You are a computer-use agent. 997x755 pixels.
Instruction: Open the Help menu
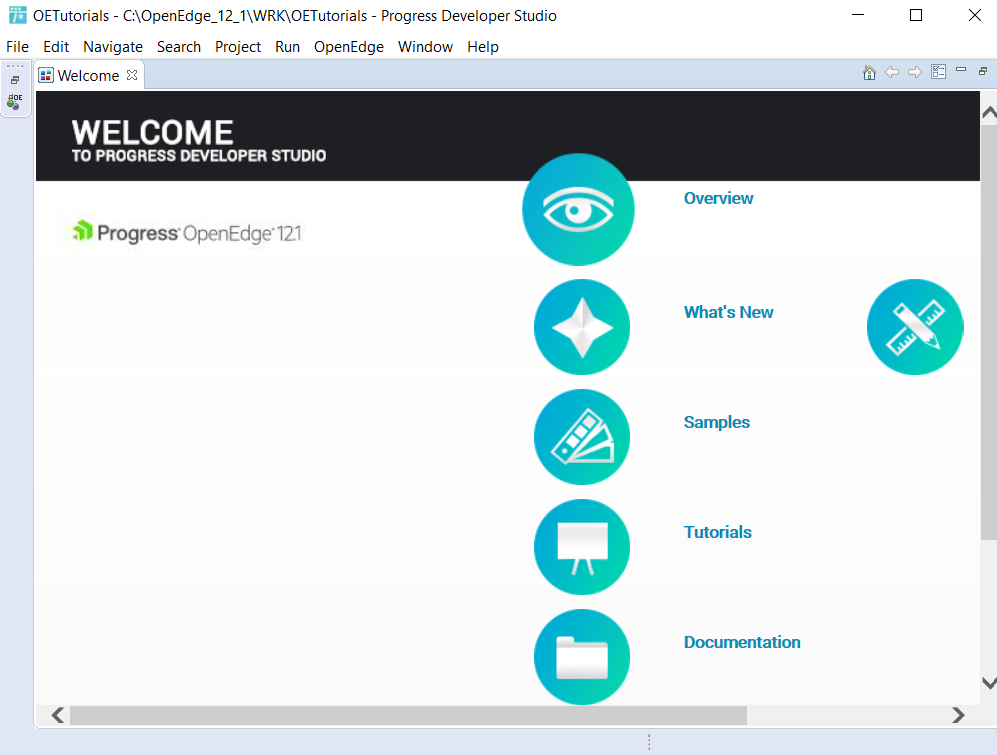(x=483, y=47)
